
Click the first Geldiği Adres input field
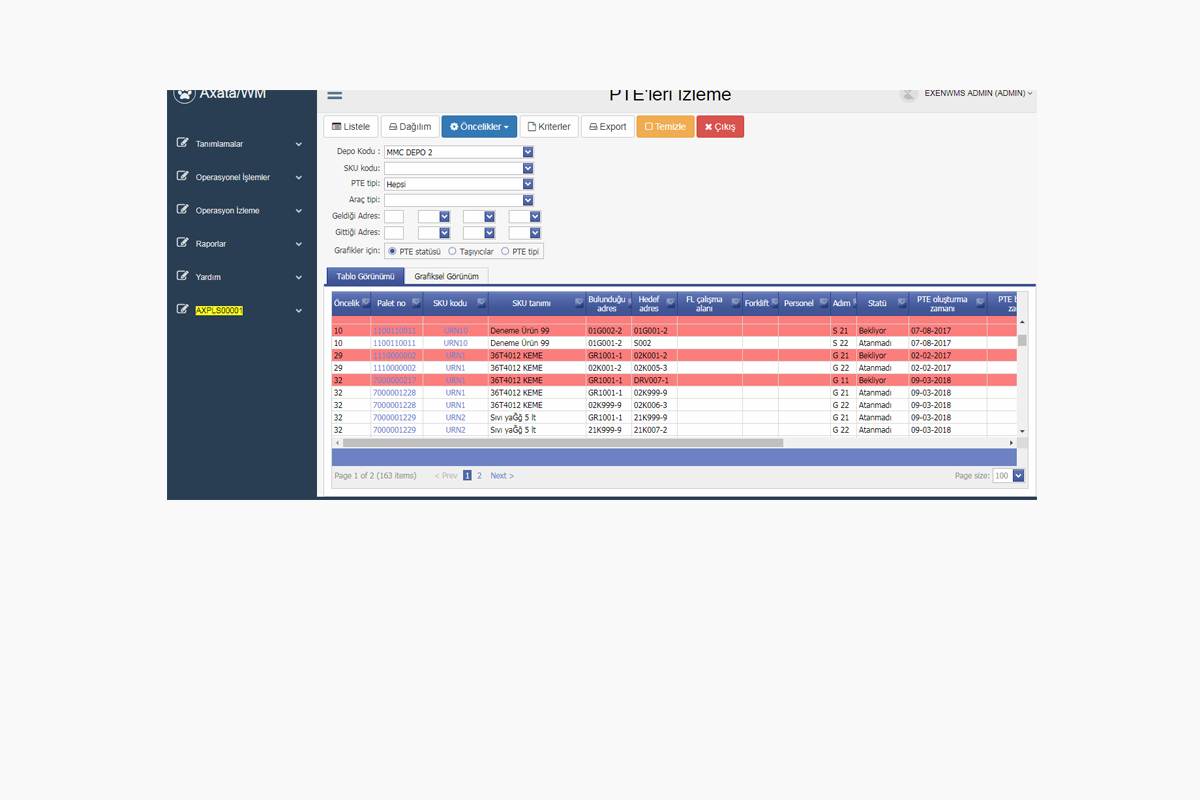pos(394,216)
